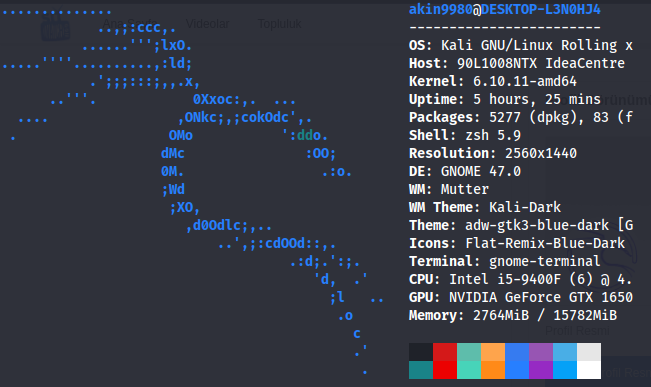Click the Uptime line 5 hours, 25 mins
This screenshot has width=651, height=387.
coord(505,99)
